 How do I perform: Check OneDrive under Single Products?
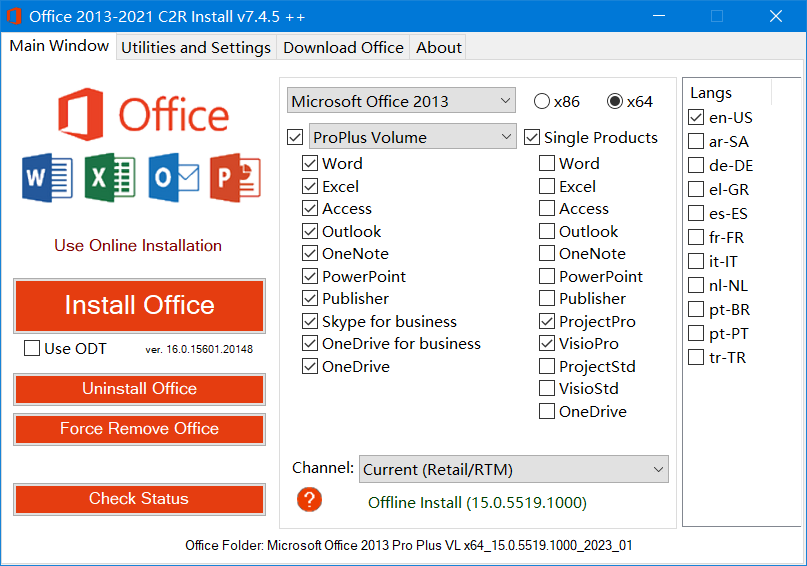pyautogui.click(x=547, y=412)
